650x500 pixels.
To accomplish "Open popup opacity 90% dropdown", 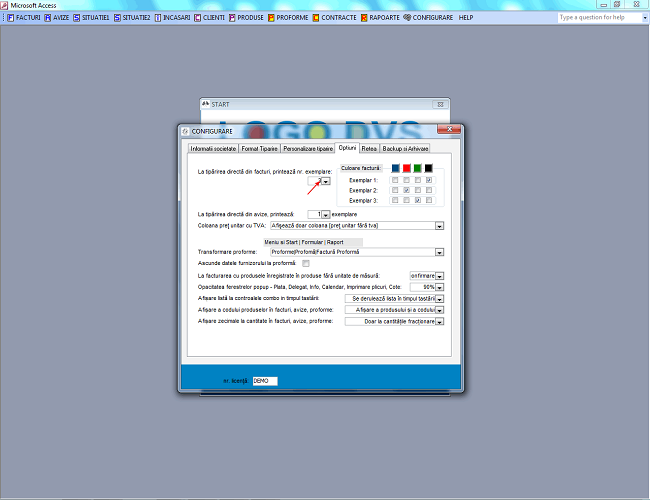I will click(x=439, y=287).
